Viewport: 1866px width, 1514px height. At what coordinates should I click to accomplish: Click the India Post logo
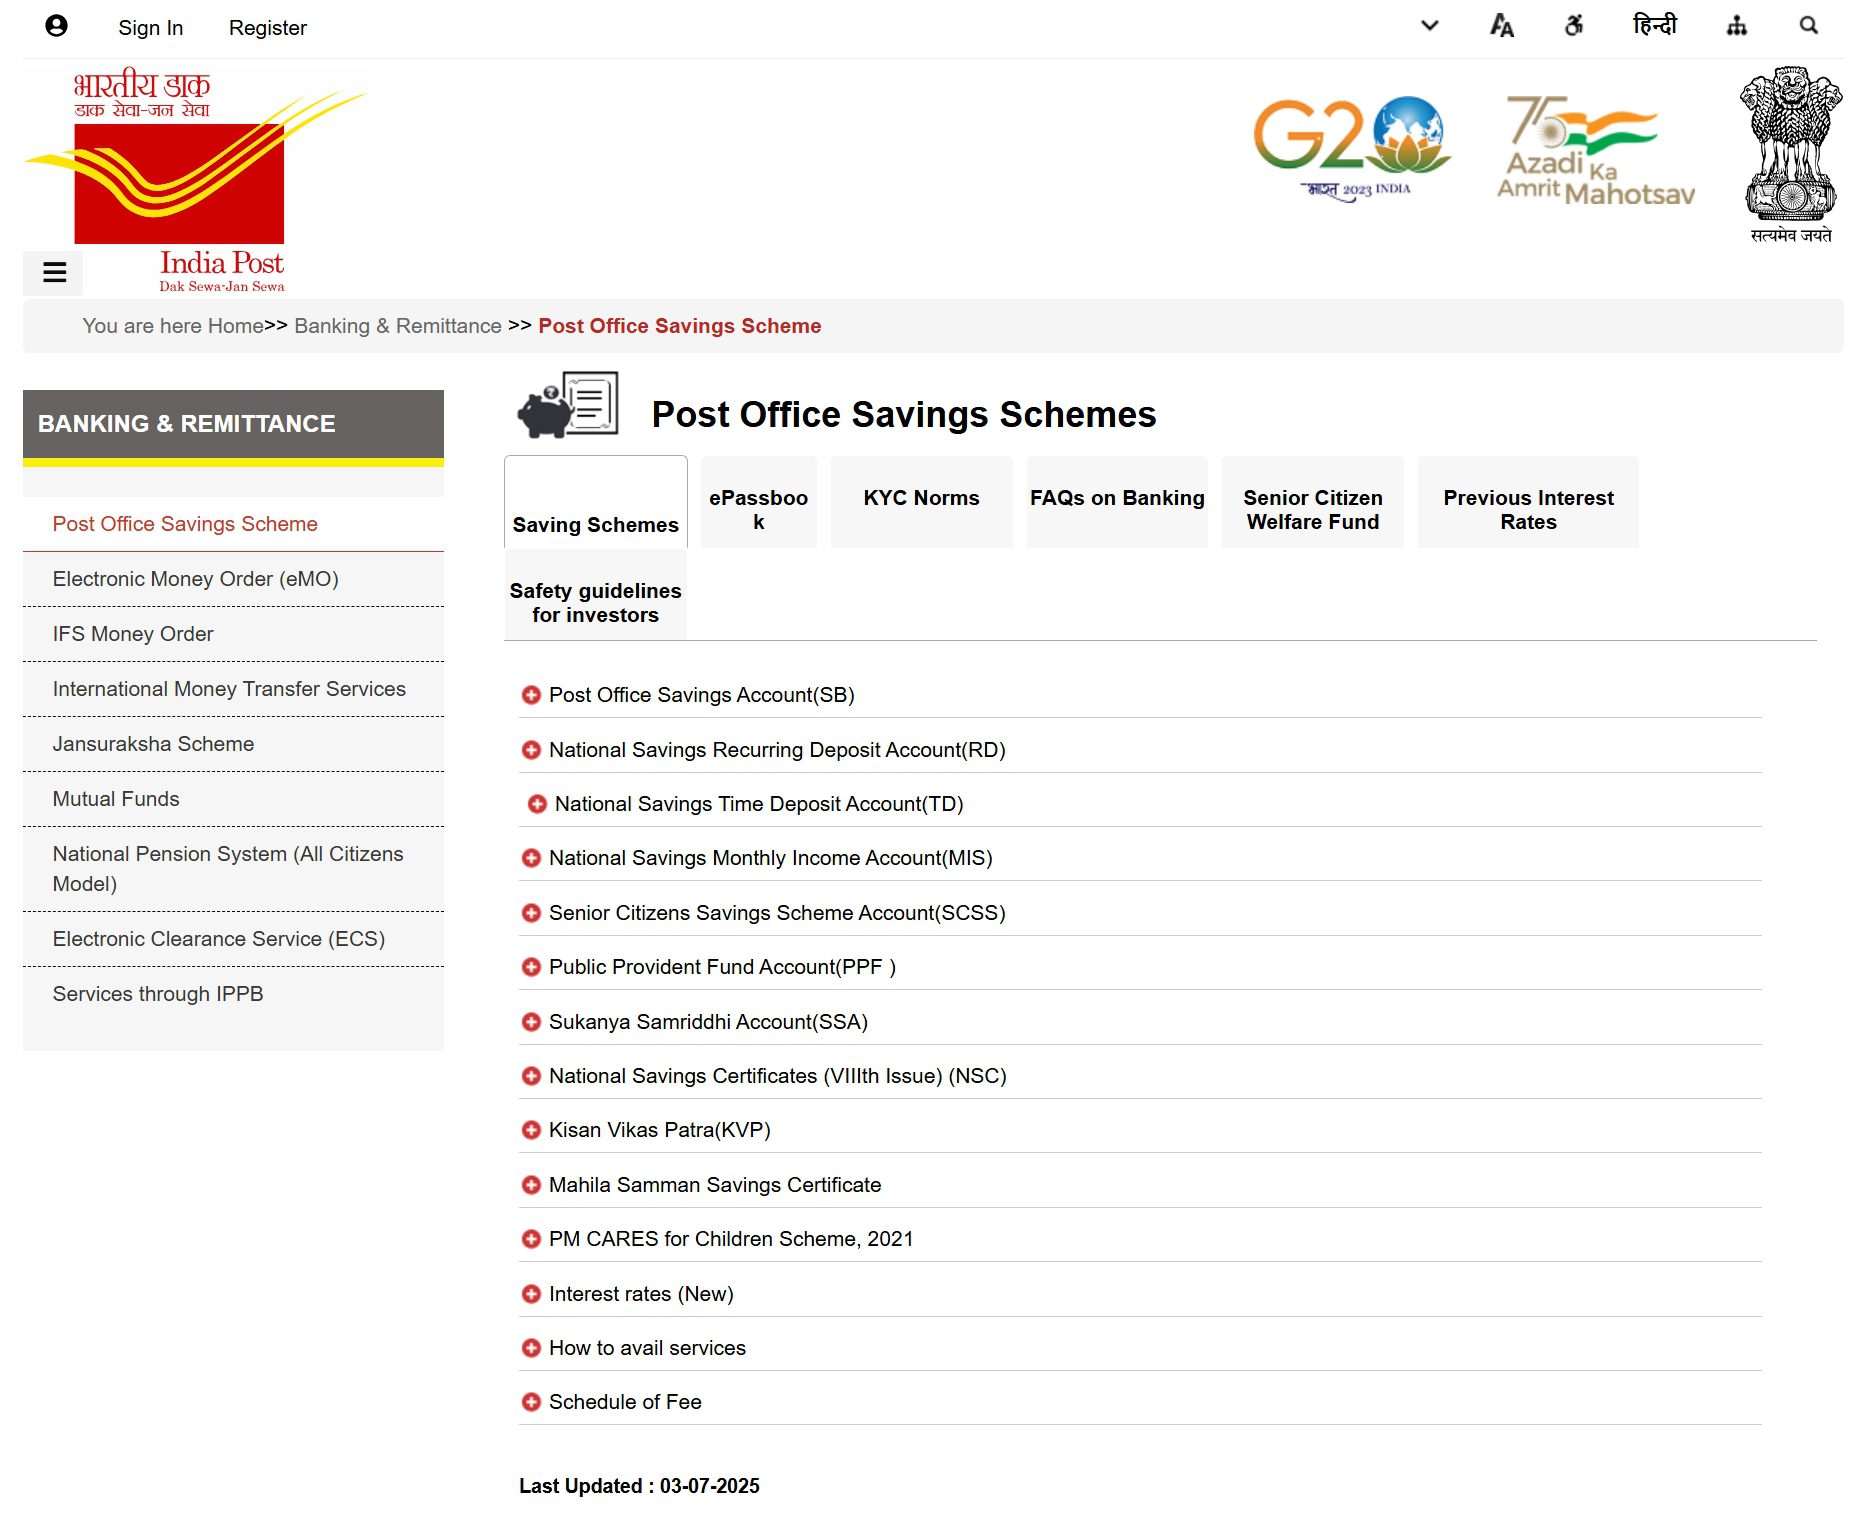click(x=196, y=180)
